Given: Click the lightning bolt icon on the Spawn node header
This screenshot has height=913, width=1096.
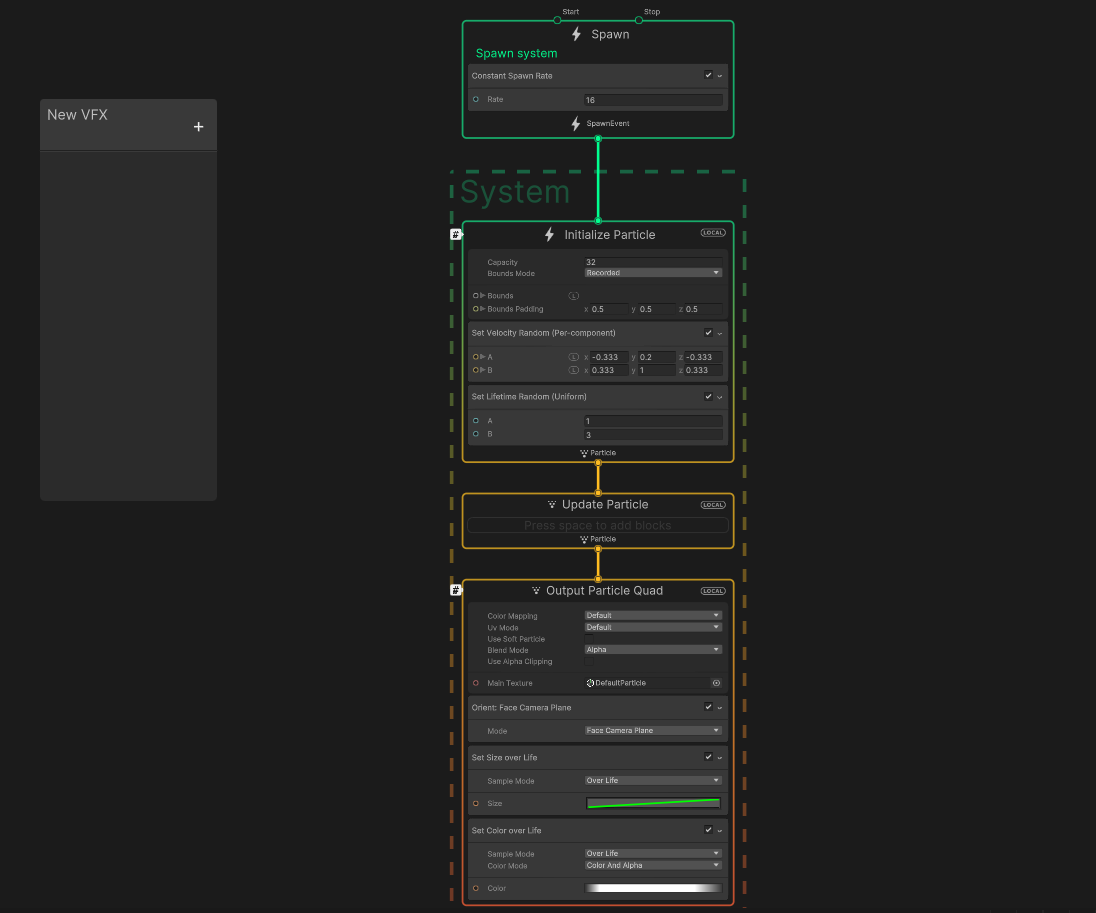Looking at the screenshot, I should pos(576,33).
